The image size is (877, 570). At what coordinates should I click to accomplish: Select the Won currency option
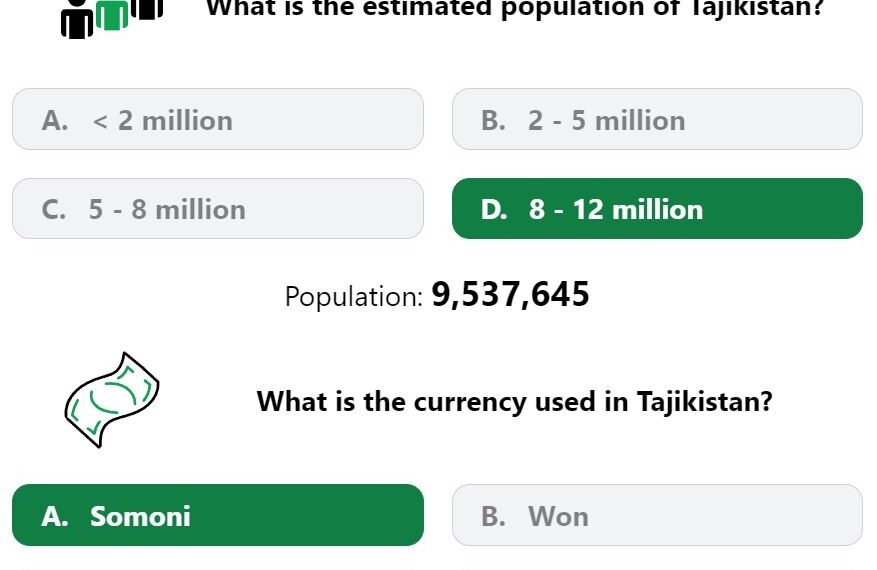(x=657, y=515)
